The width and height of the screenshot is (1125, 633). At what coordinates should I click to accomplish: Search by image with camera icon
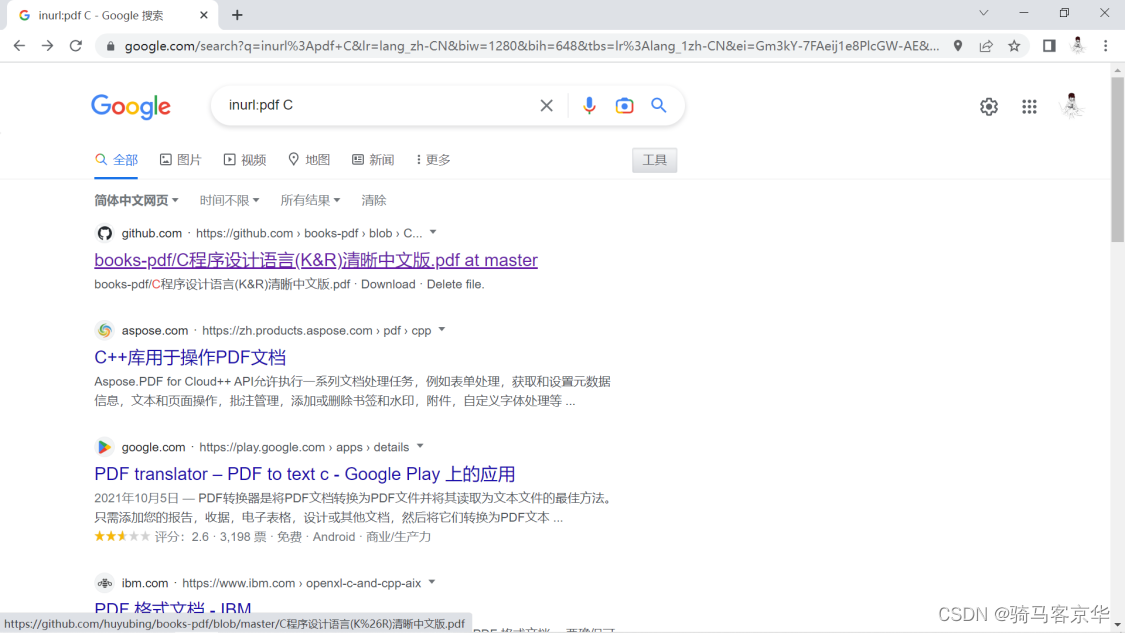[624, 106]
